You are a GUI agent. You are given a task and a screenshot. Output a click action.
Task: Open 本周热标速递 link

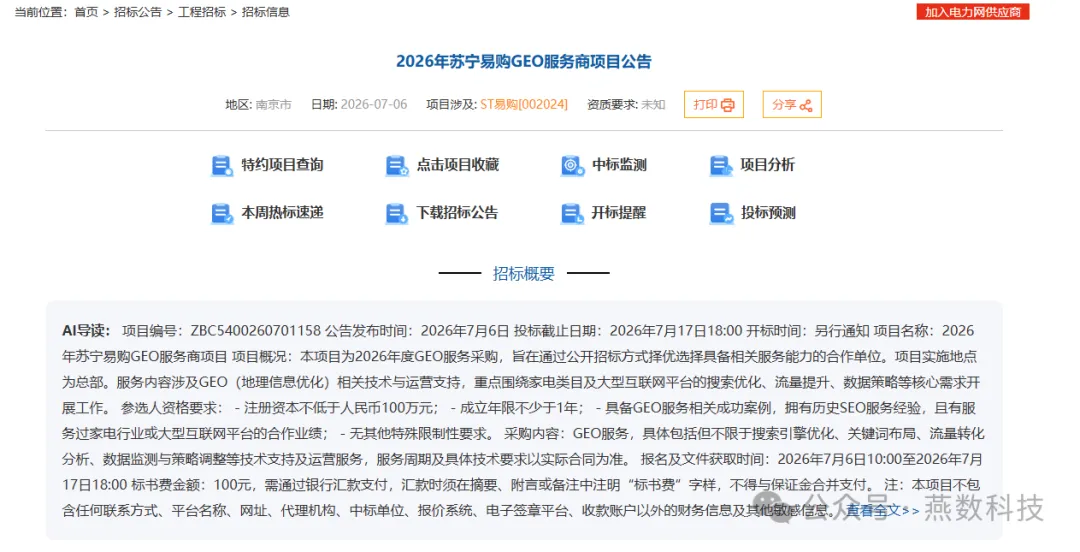(x=282, y=212)
